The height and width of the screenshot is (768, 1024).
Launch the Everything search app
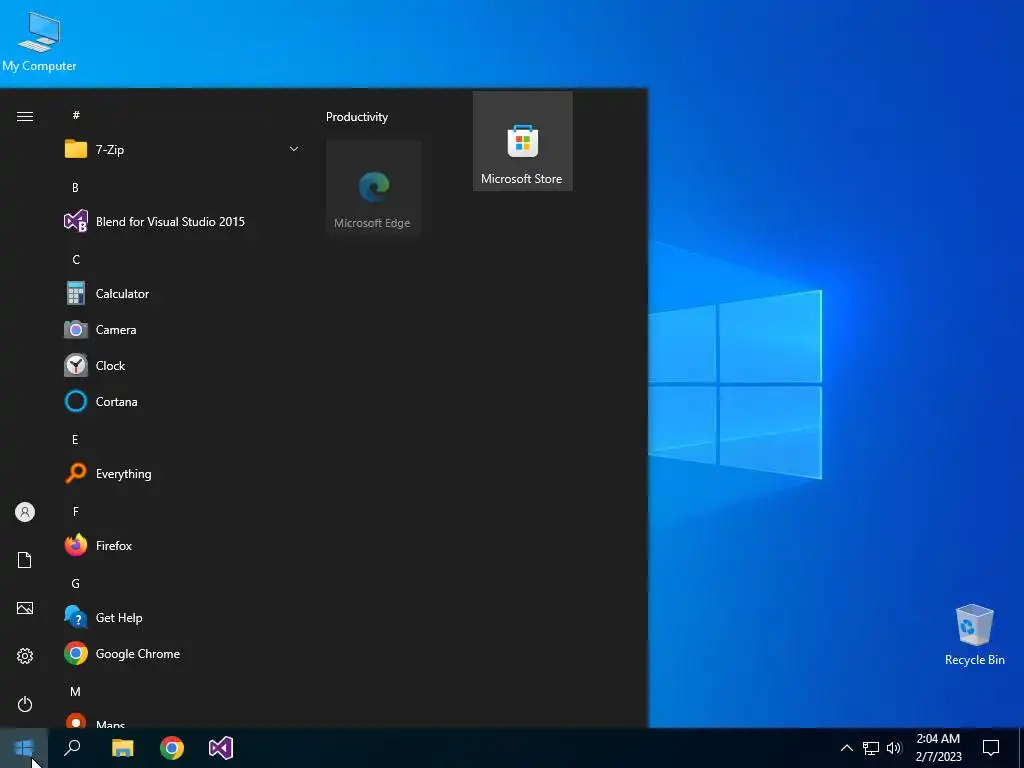[x=181, y=473]
